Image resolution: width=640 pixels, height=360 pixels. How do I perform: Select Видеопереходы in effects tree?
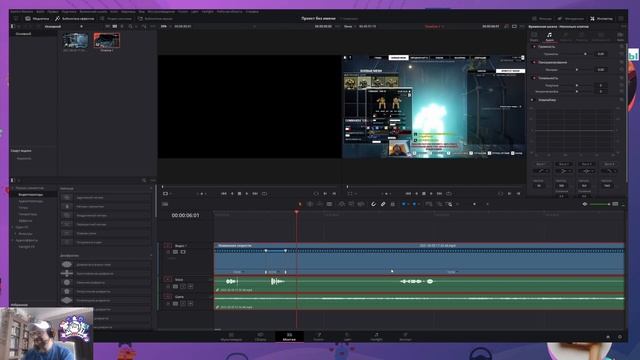pyautogui.click(x=31, y=195)
